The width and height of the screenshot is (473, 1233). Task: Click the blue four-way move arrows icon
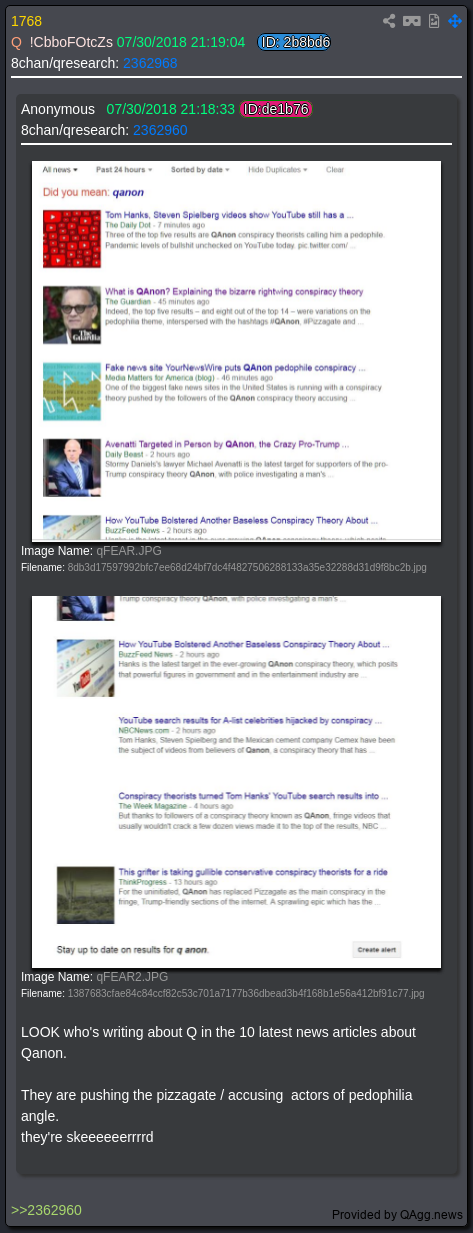[455, 20]
